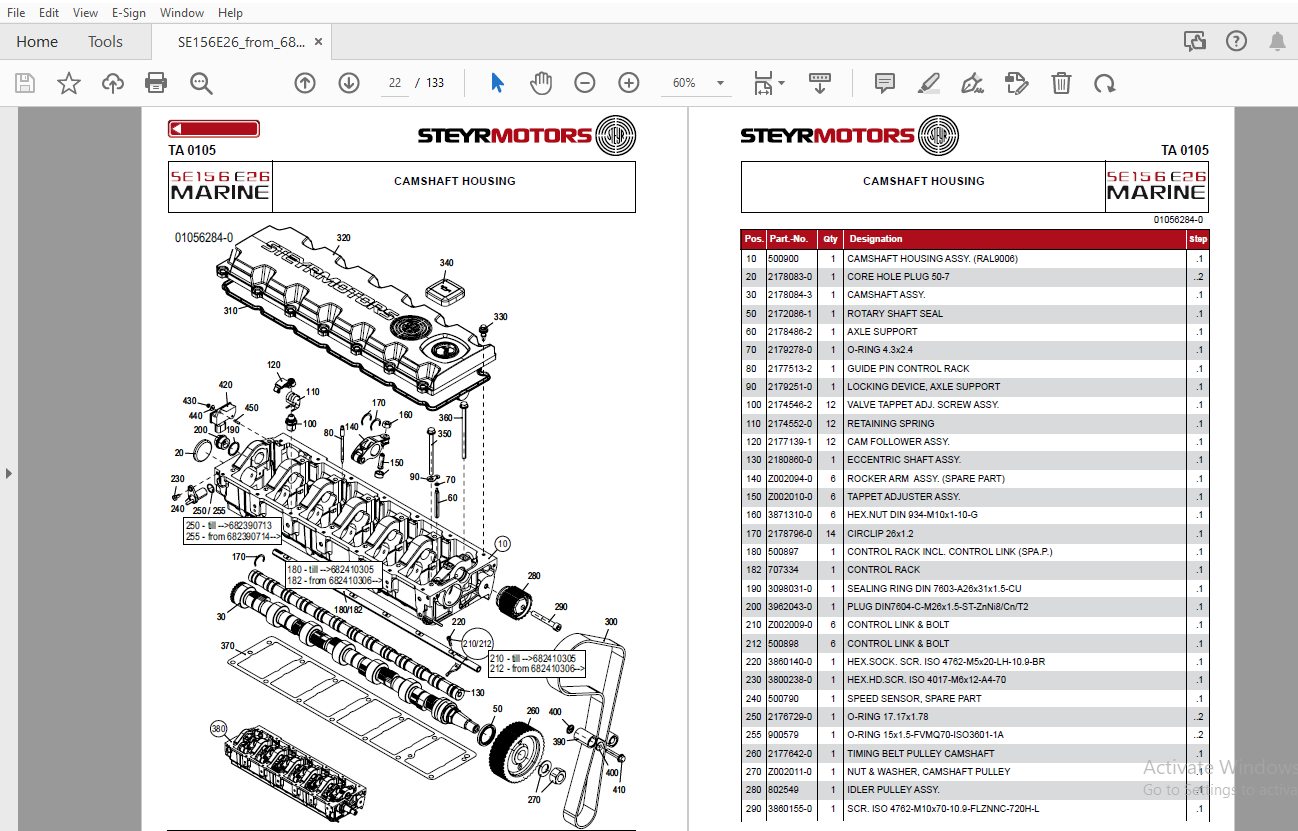Print the document
This screenshot has height=831, width=1298.
coord(156,83)
